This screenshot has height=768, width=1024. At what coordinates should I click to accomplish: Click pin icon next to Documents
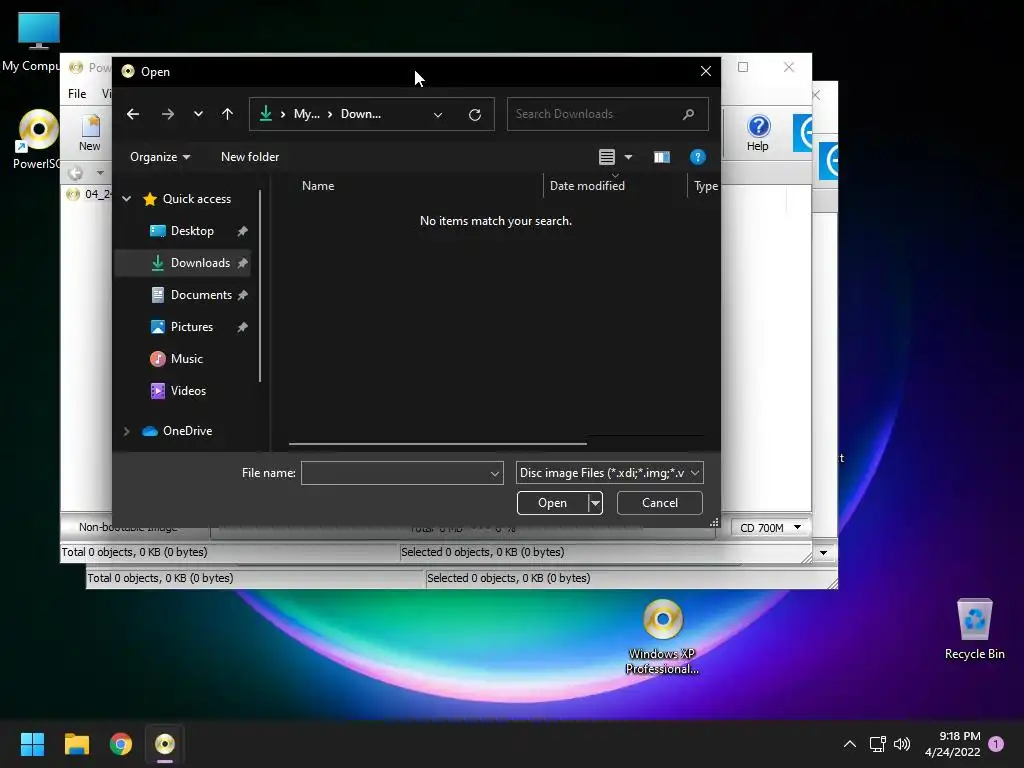[242, 295]
